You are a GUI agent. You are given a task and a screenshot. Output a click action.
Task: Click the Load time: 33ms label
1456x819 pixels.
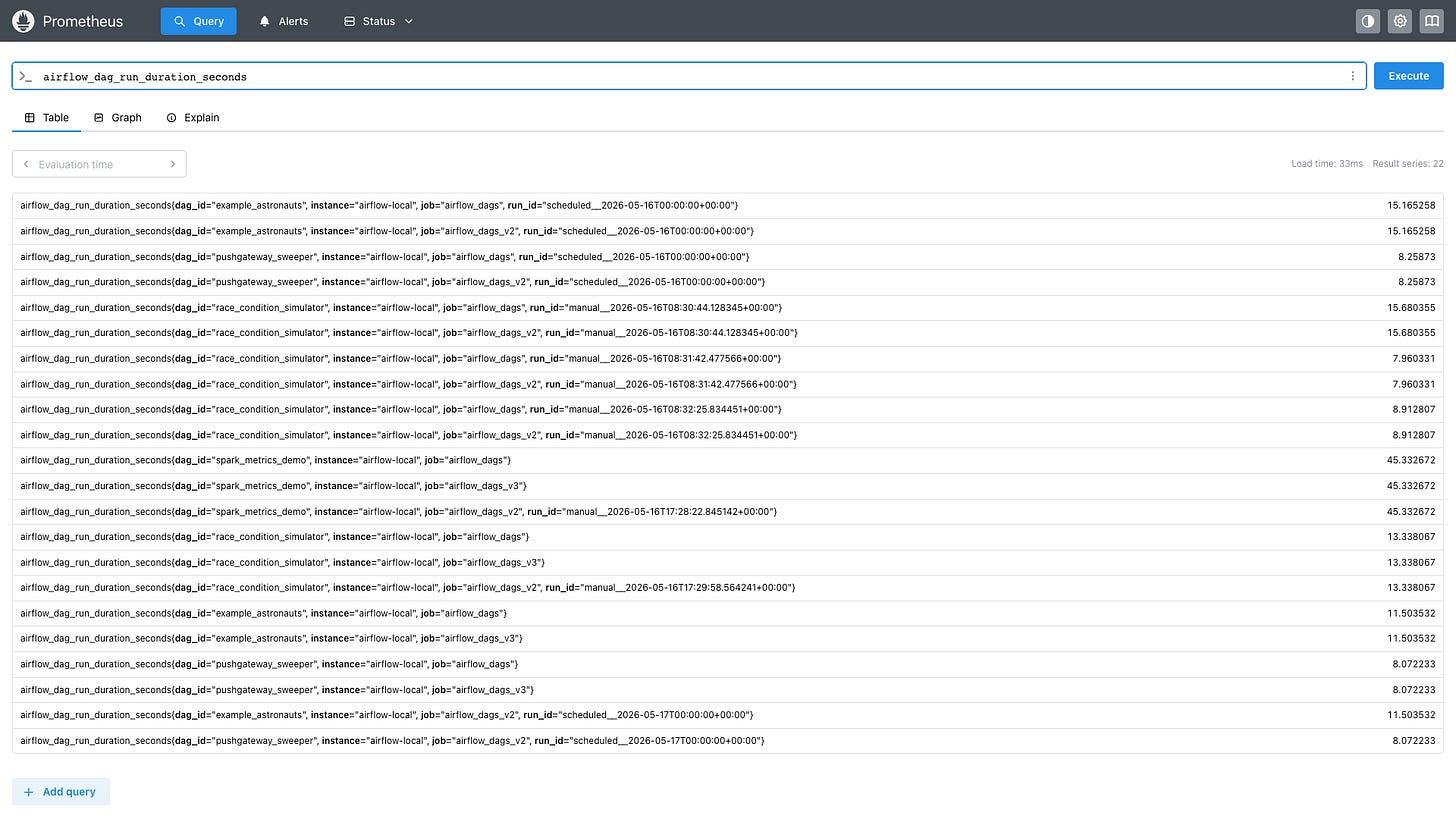coord(1327,164)
